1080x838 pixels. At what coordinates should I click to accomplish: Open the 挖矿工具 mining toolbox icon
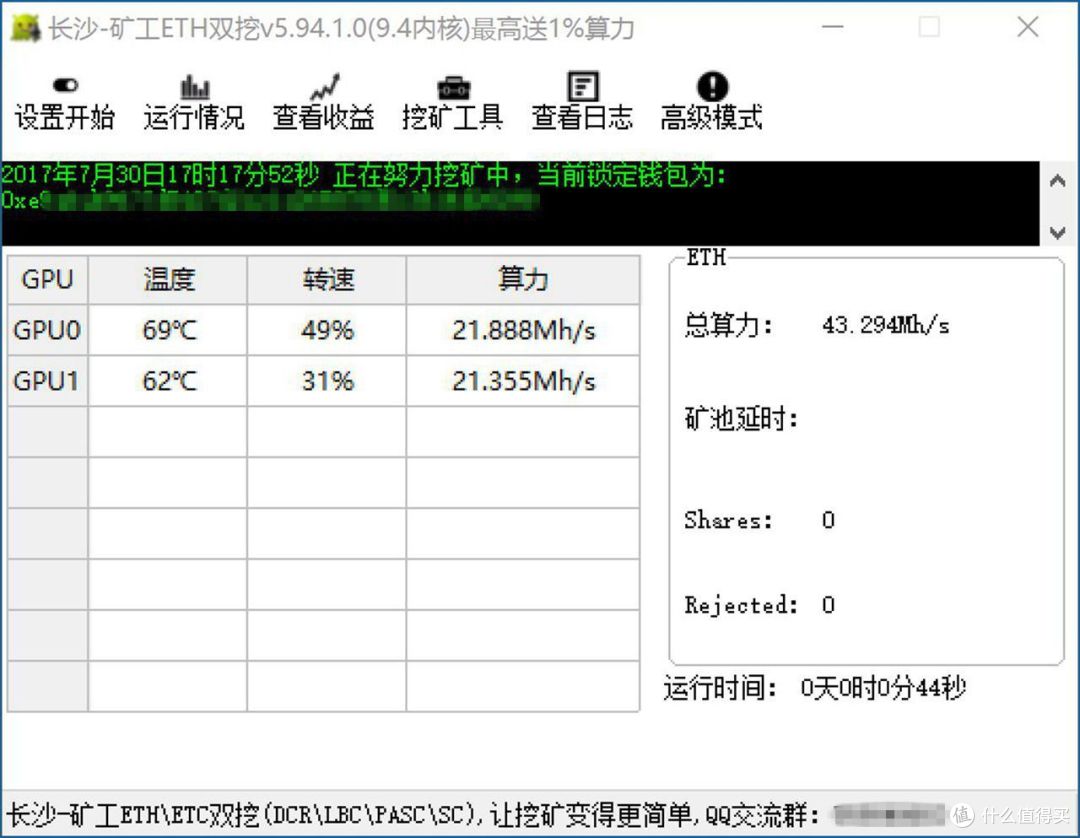coord(452,85)
